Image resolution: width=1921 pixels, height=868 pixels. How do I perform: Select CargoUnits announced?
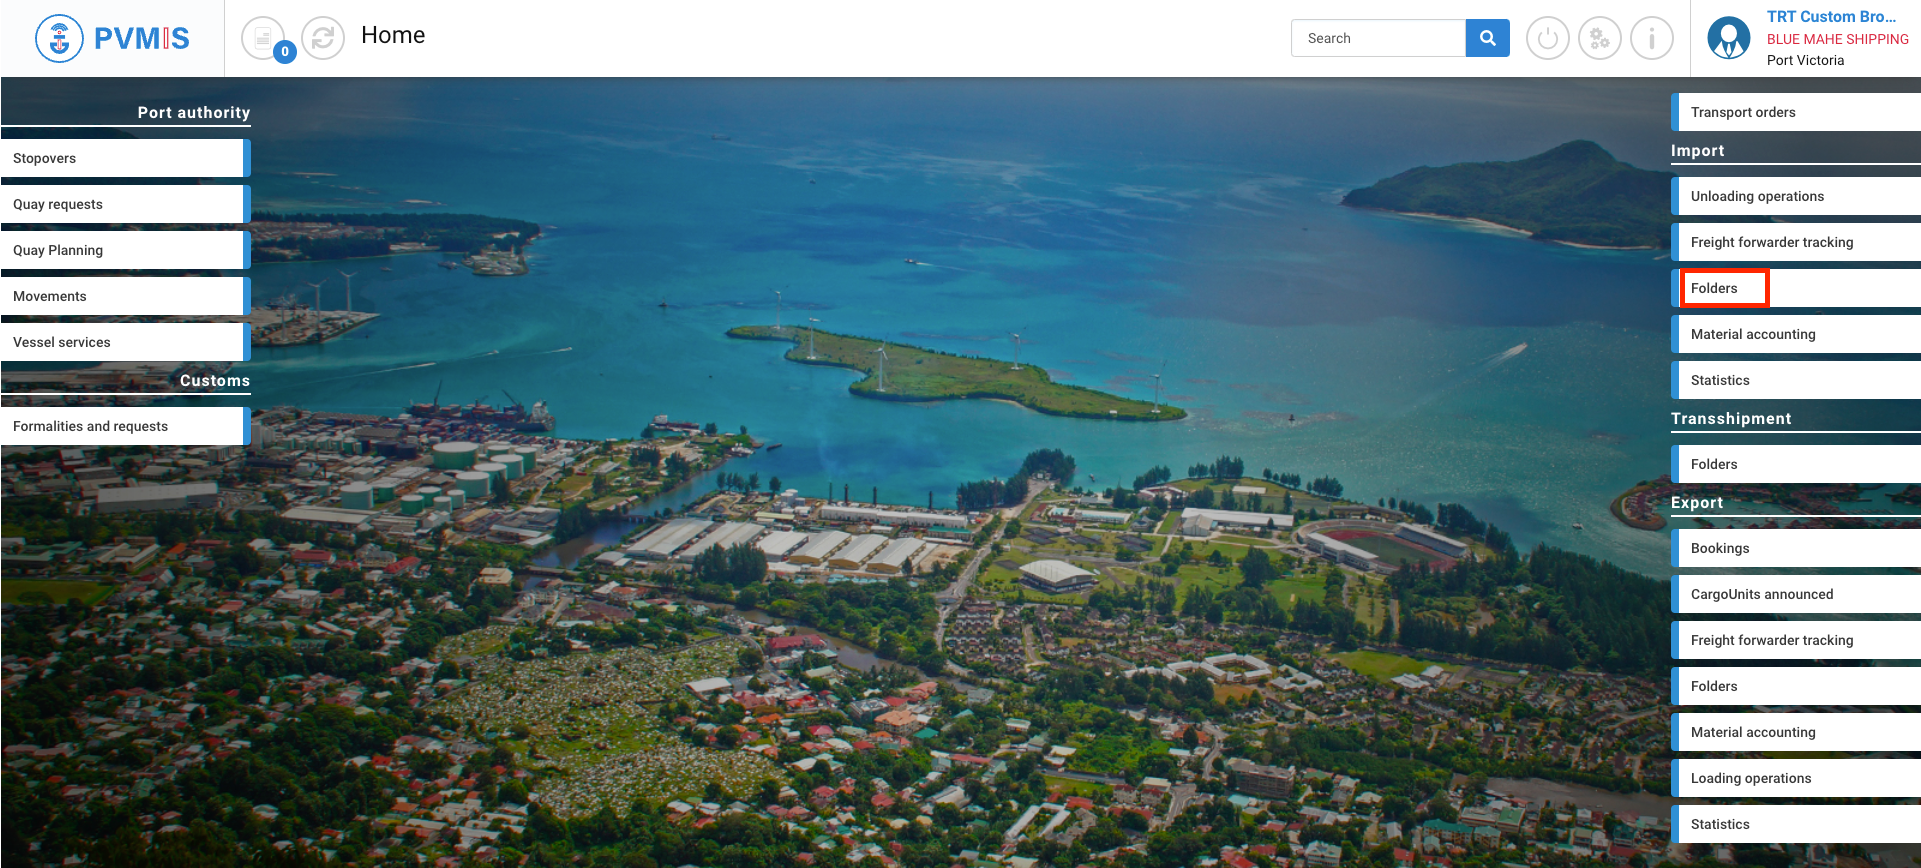point(1795,594)
